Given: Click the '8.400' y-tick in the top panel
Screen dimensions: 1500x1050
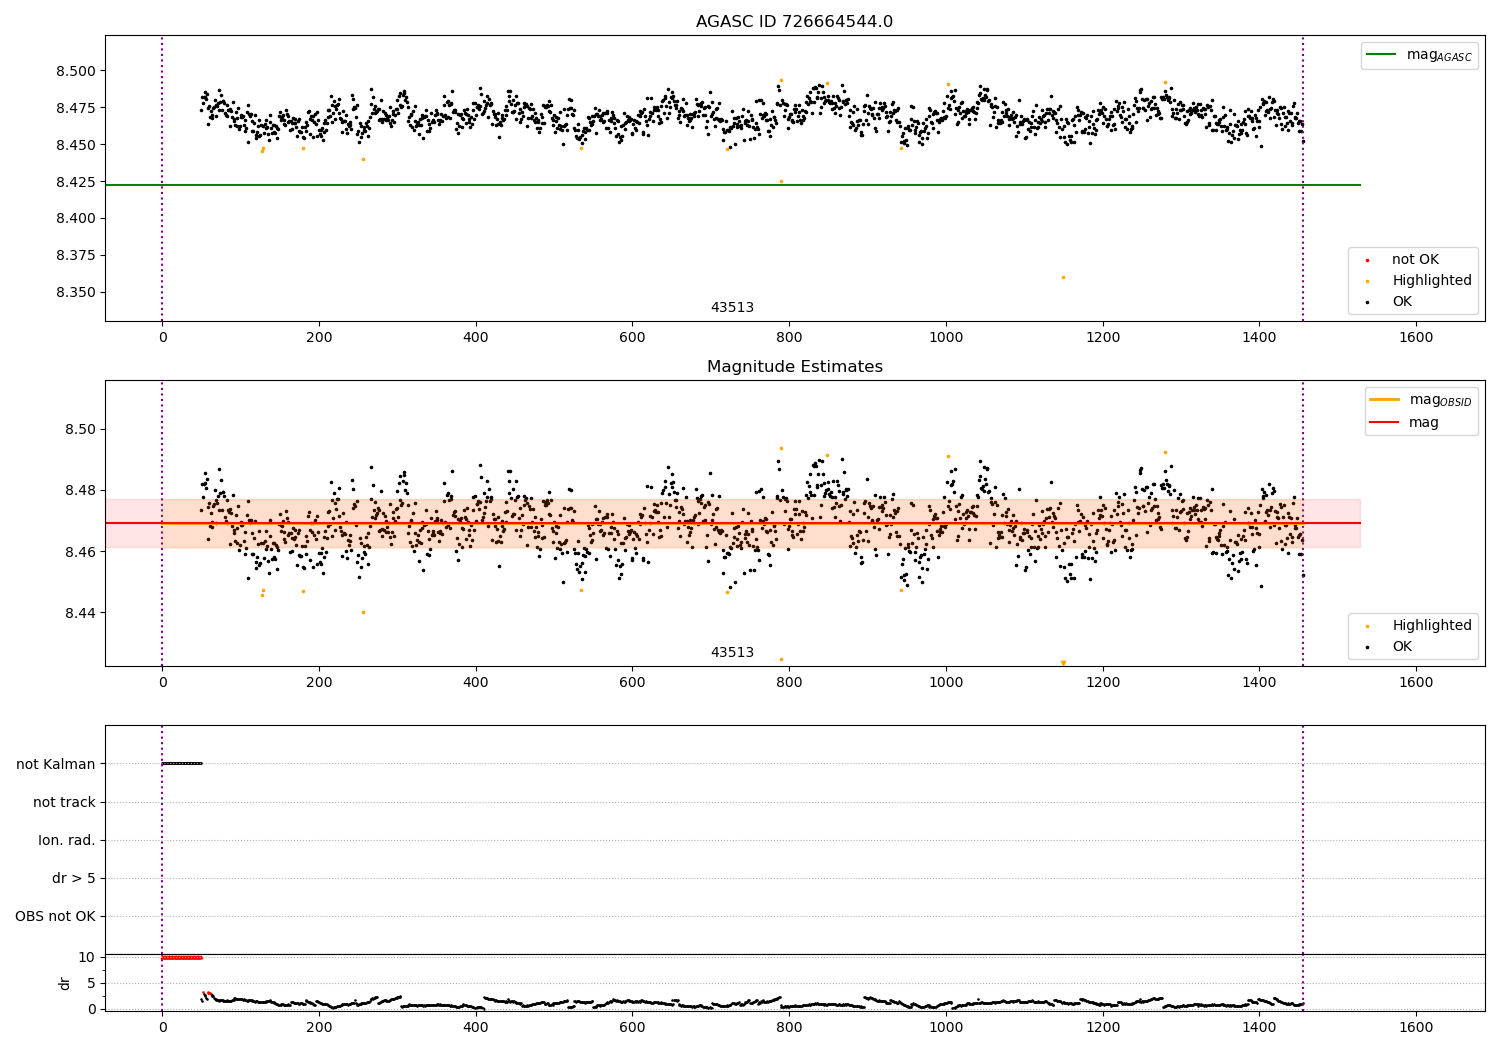Looking at the screenshot, I should tap(77, 219).
